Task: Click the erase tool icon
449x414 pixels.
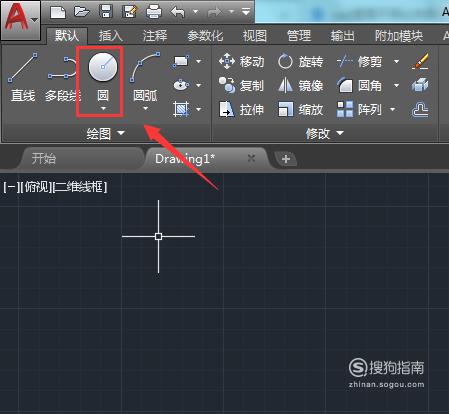Action: 420,61
